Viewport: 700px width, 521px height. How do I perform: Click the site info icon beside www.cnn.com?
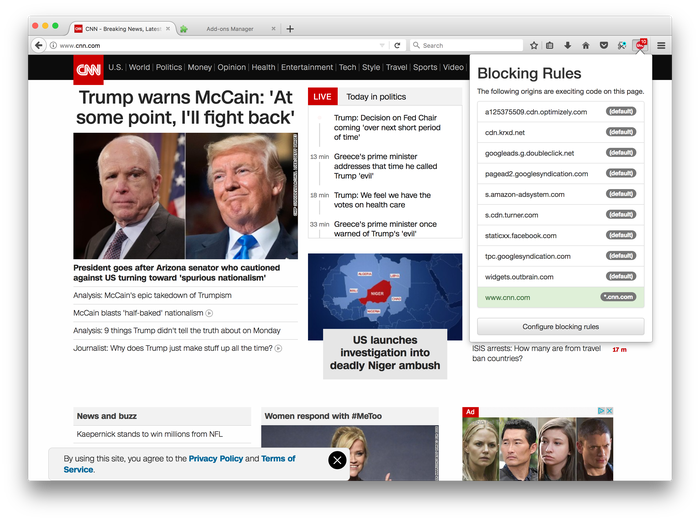point(53,45)
